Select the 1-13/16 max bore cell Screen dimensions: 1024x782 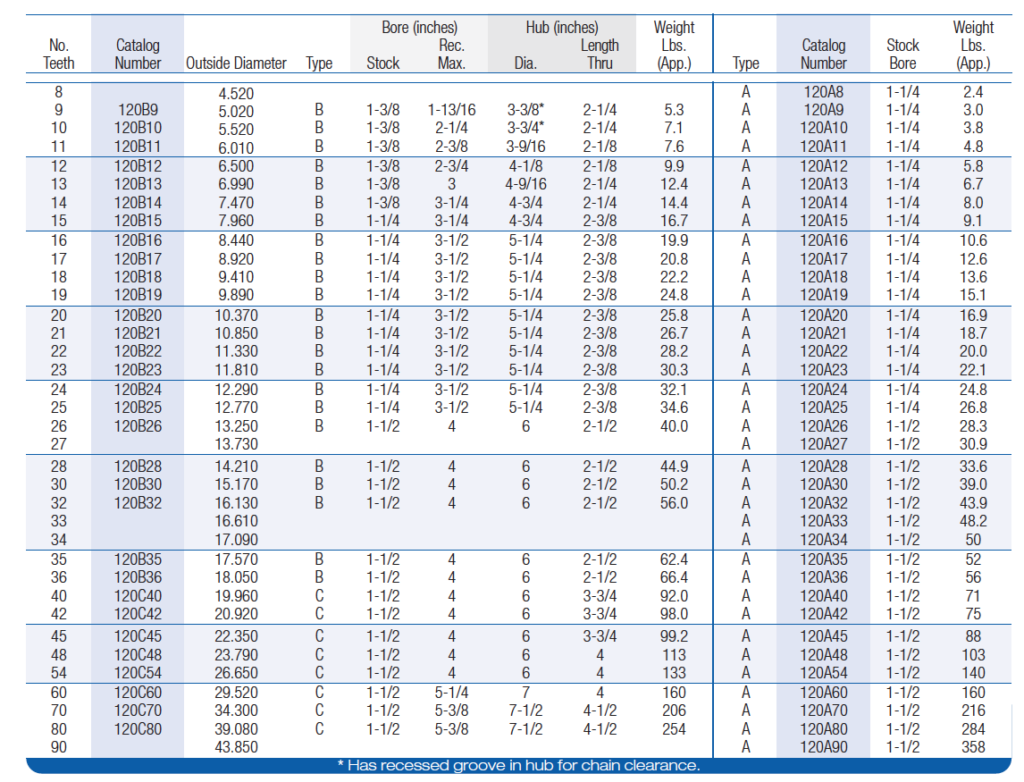coord(451,111)
